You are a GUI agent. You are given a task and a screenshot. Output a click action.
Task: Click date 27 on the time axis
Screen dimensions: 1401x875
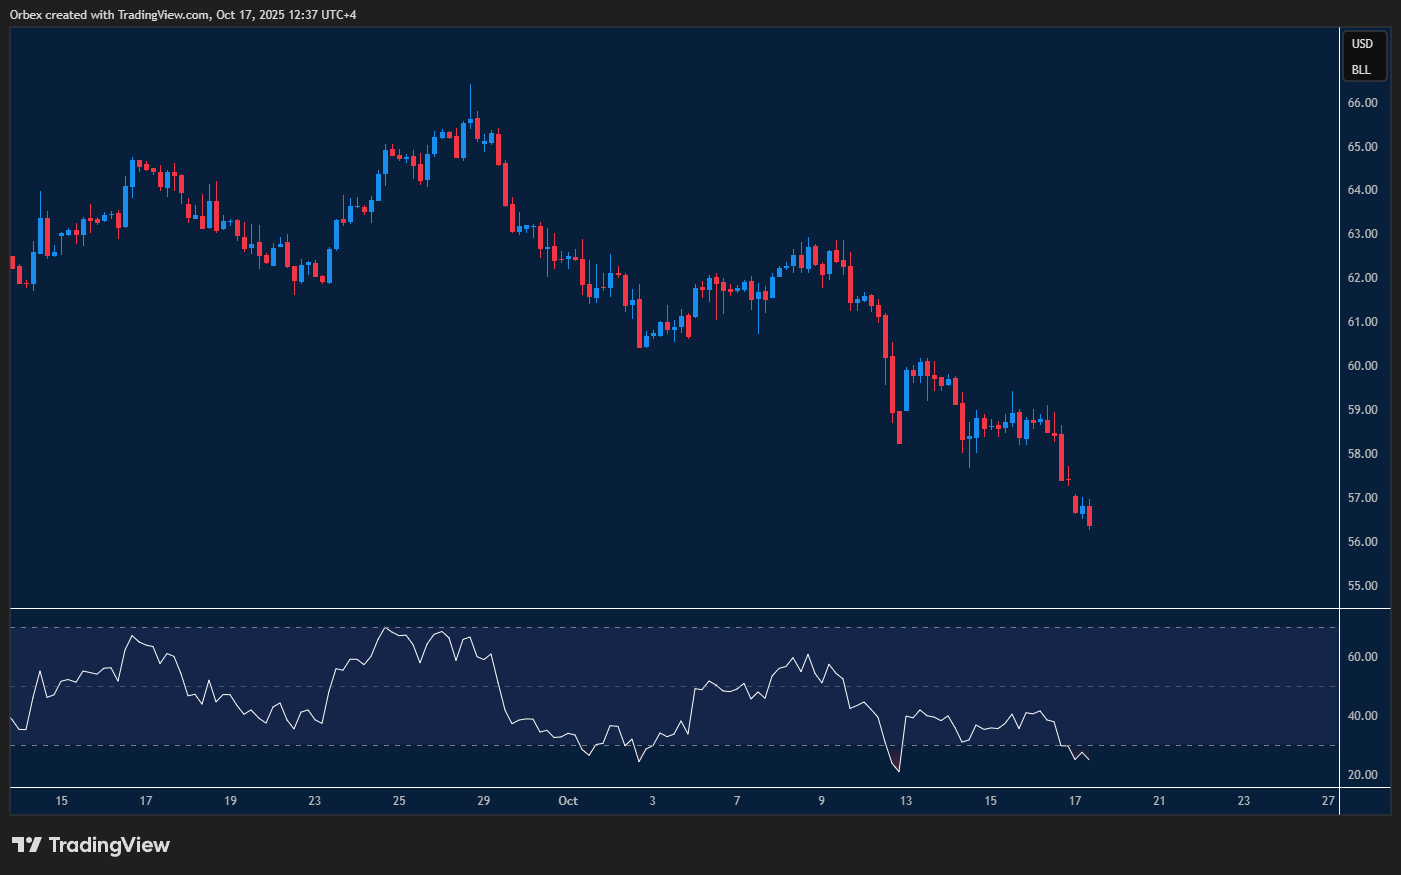1328,801
